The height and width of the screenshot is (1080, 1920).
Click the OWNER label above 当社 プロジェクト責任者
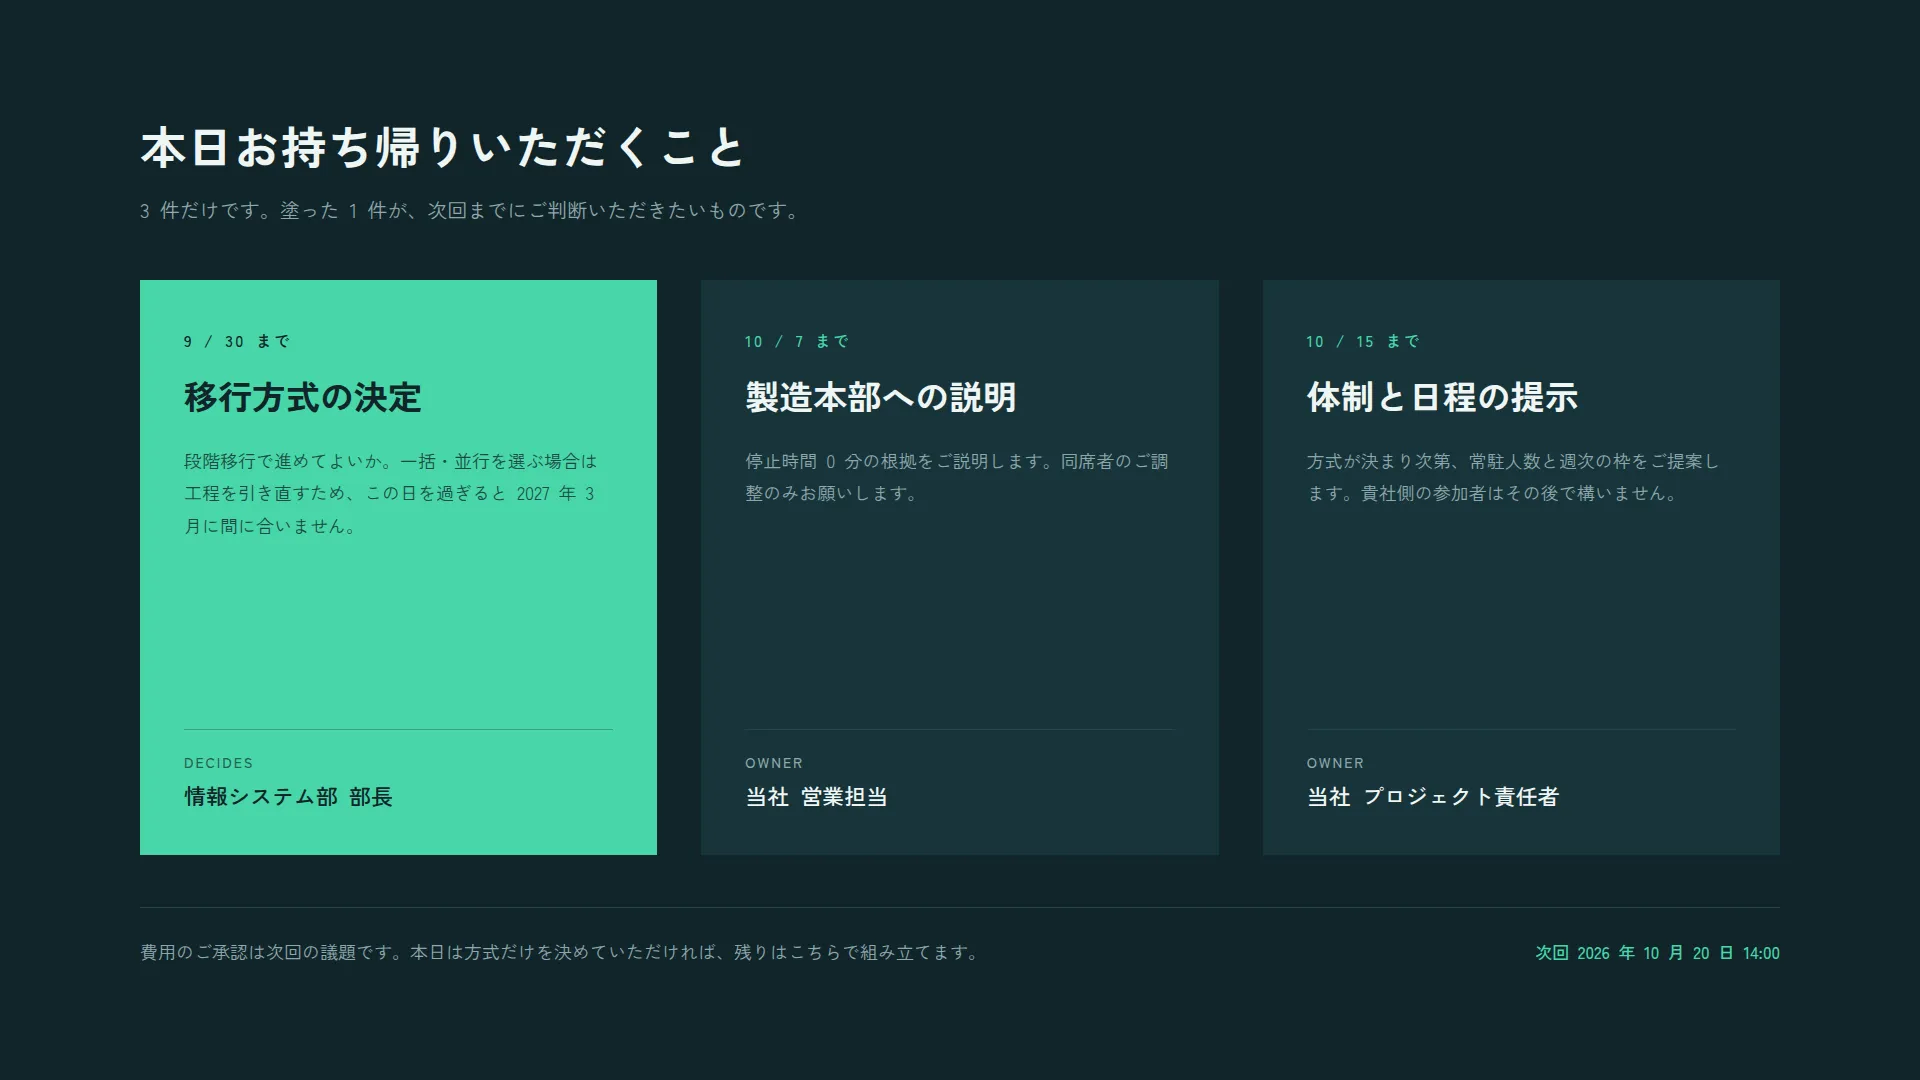1335,763
